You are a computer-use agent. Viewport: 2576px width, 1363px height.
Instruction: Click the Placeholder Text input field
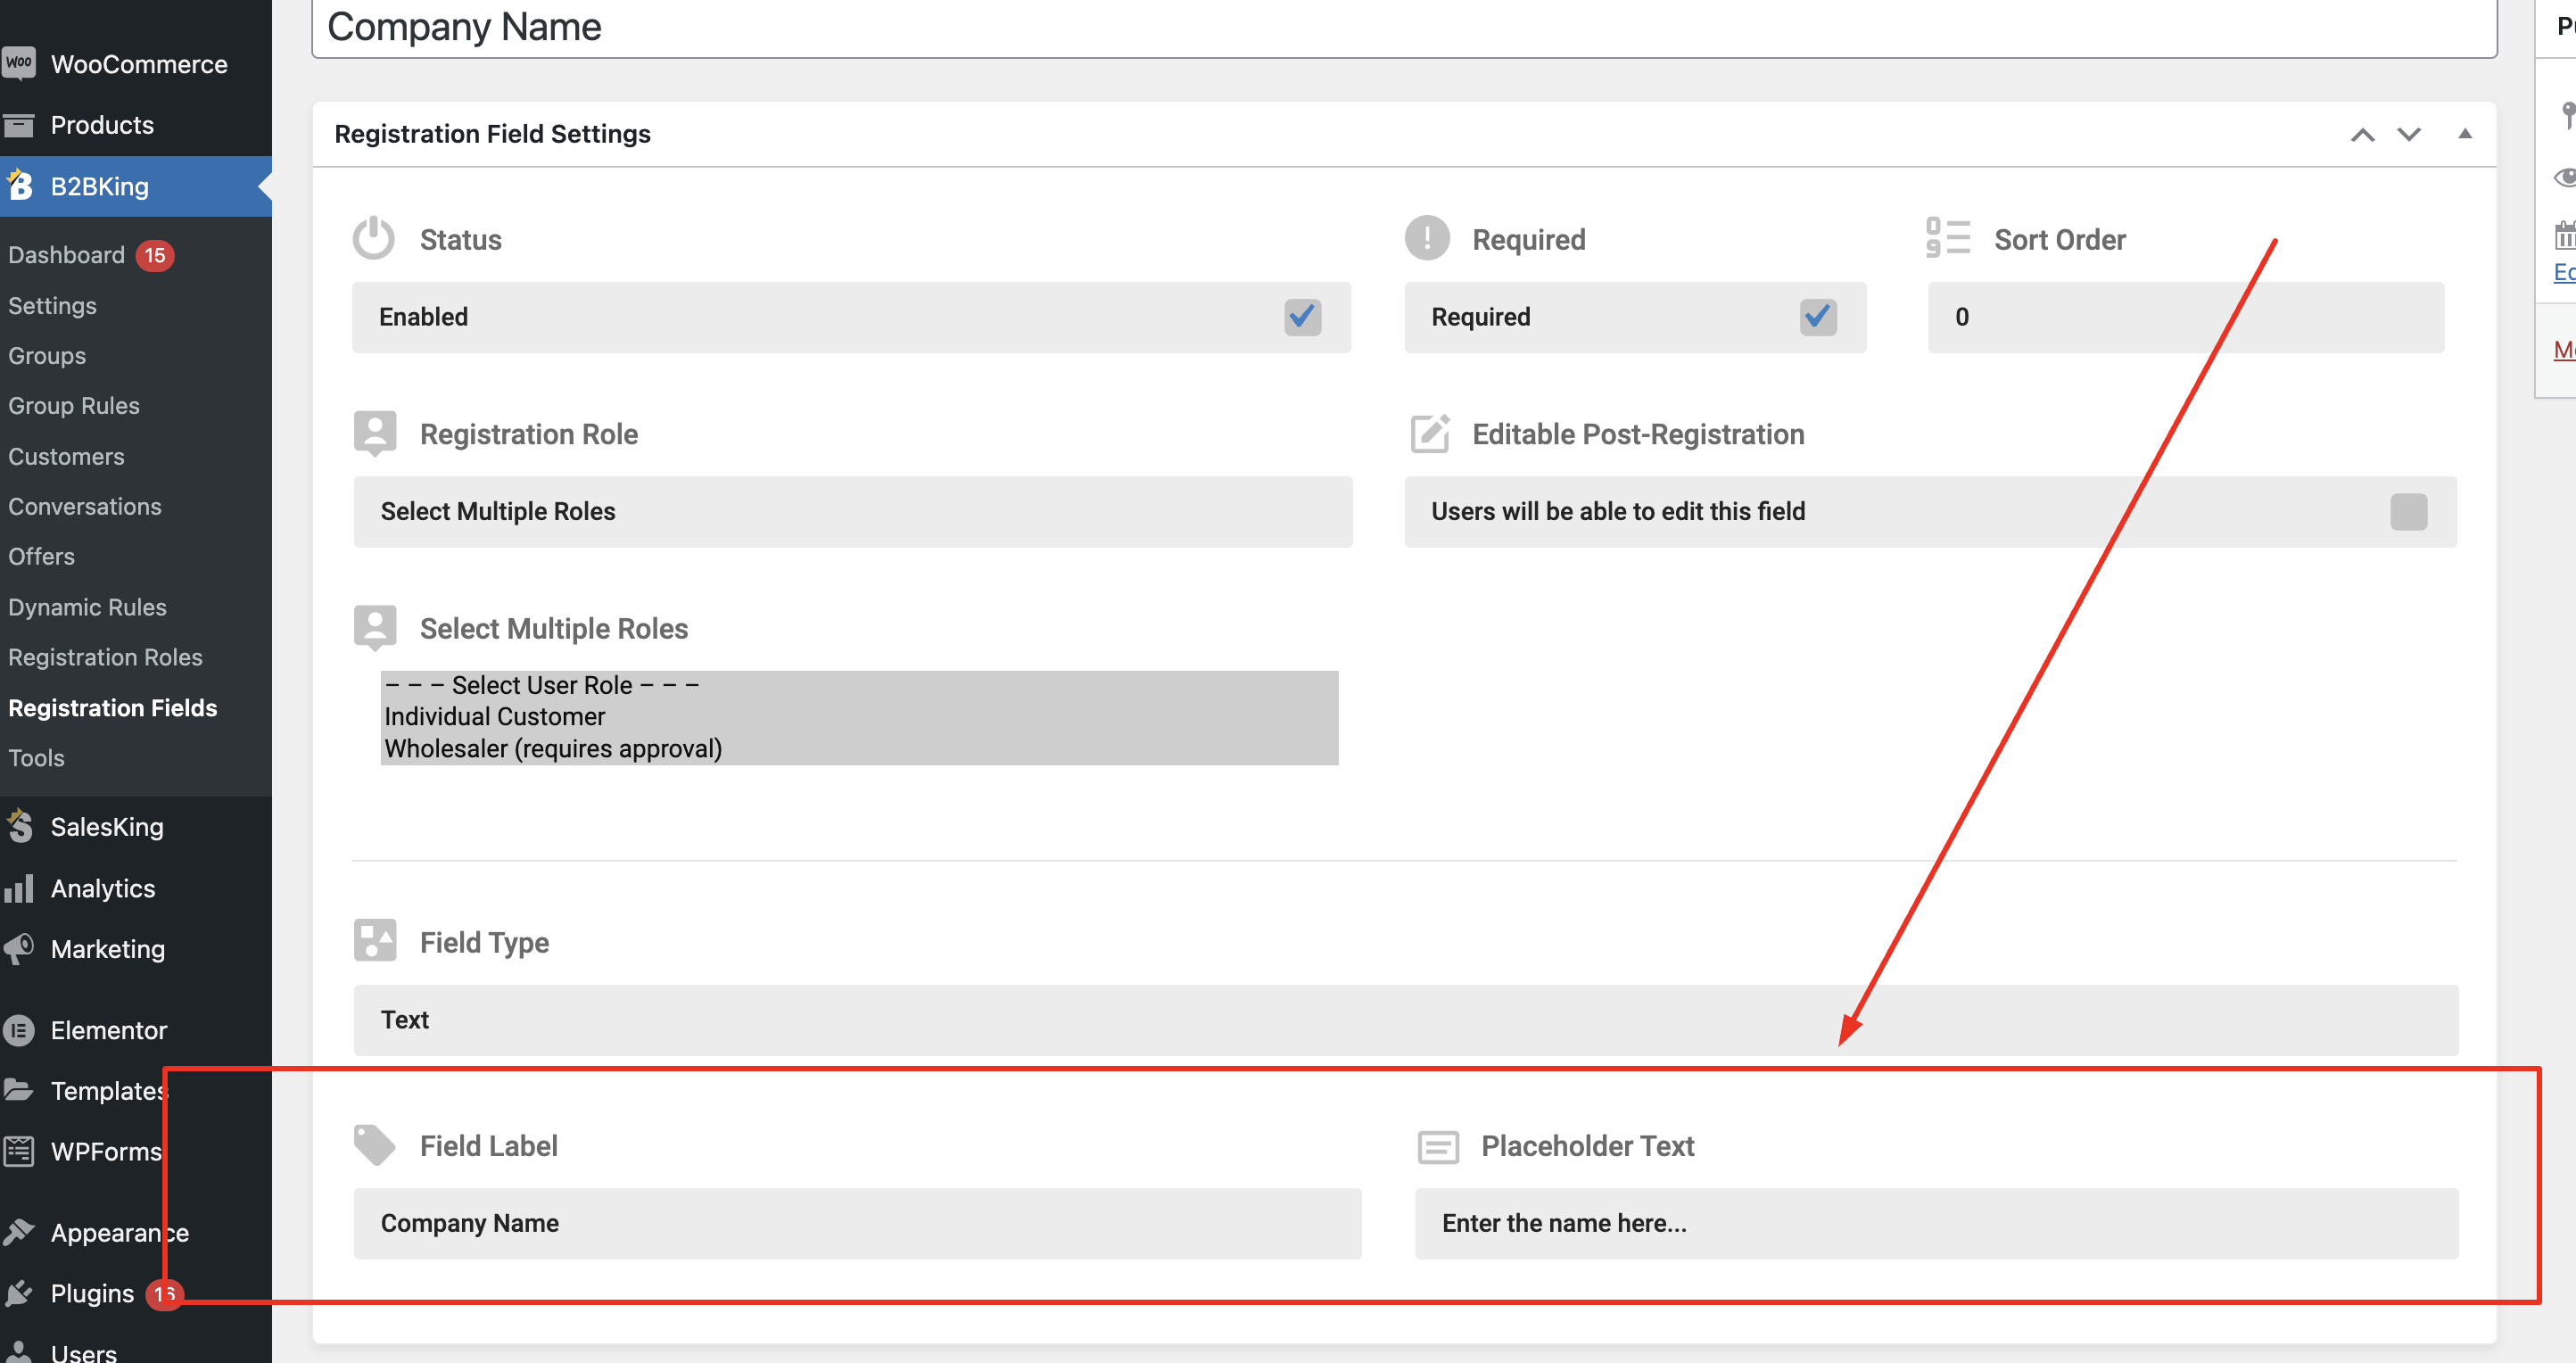click(x=1937, y=1223)
